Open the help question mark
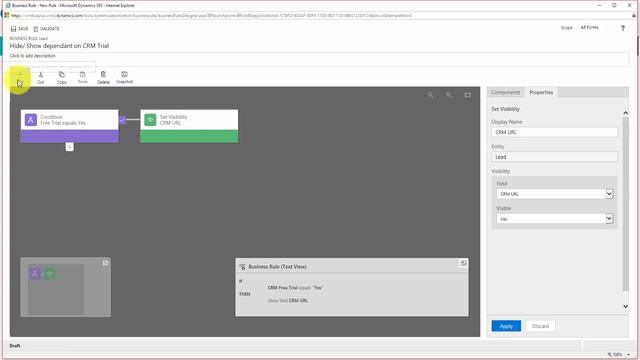This screenshot has width=640, height=360. pyautogui.click(x=623, y=28)
